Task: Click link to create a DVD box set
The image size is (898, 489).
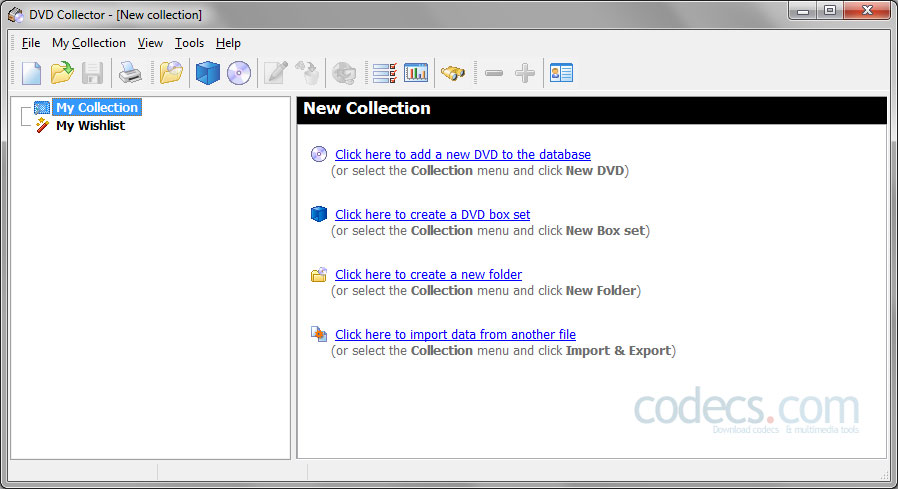Action: (432, 215)
